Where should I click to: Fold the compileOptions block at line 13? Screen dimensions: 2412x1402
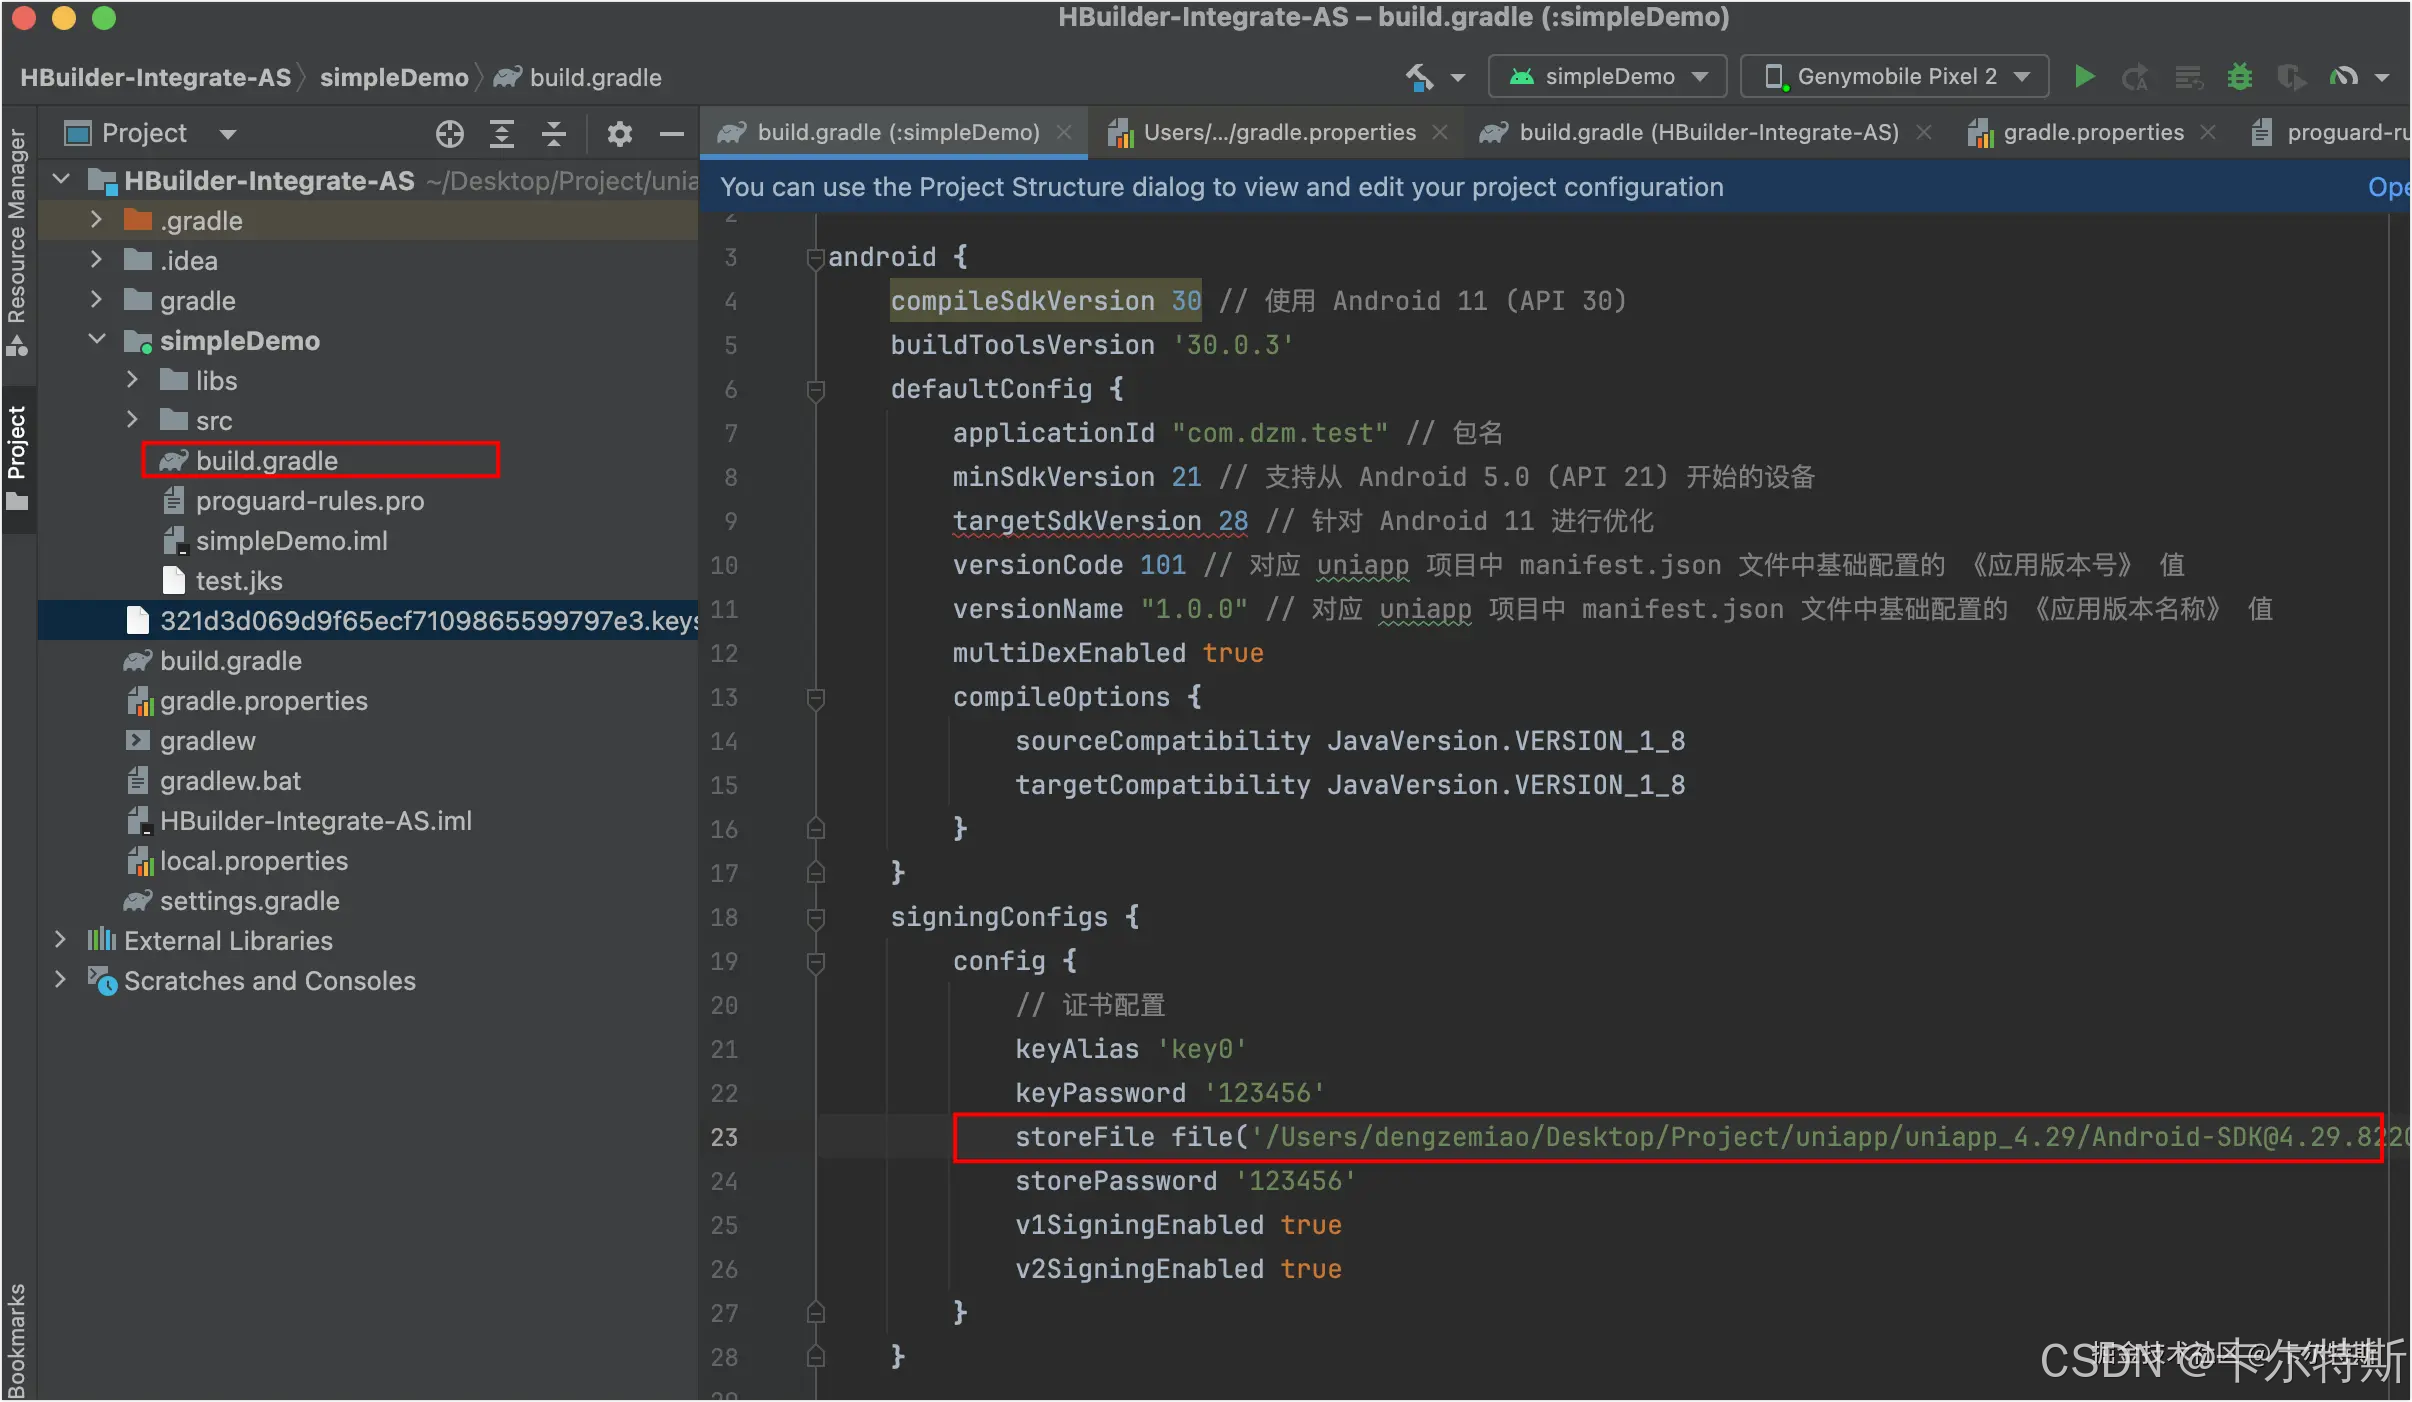(816, 698)
